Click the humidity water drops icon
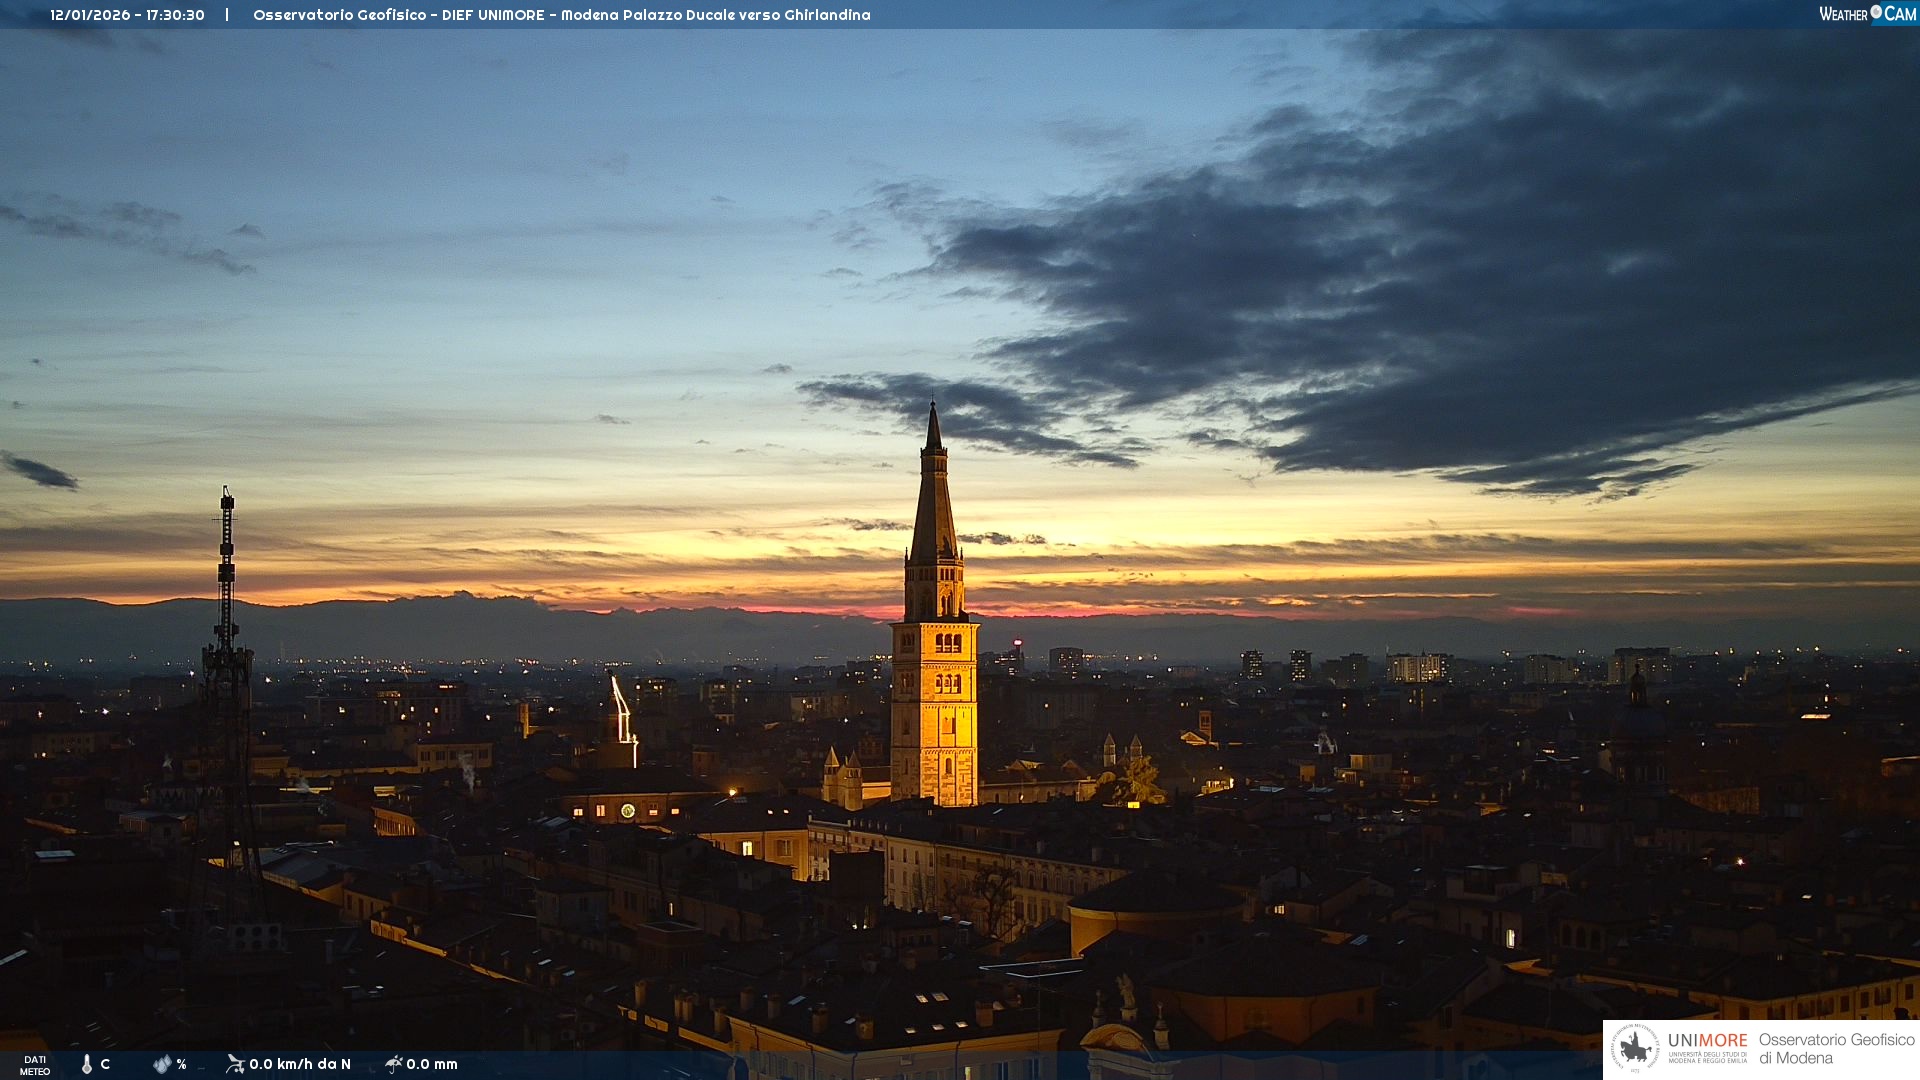Viewport: 1920px width, 1080px height. (x=162, y=1064)
